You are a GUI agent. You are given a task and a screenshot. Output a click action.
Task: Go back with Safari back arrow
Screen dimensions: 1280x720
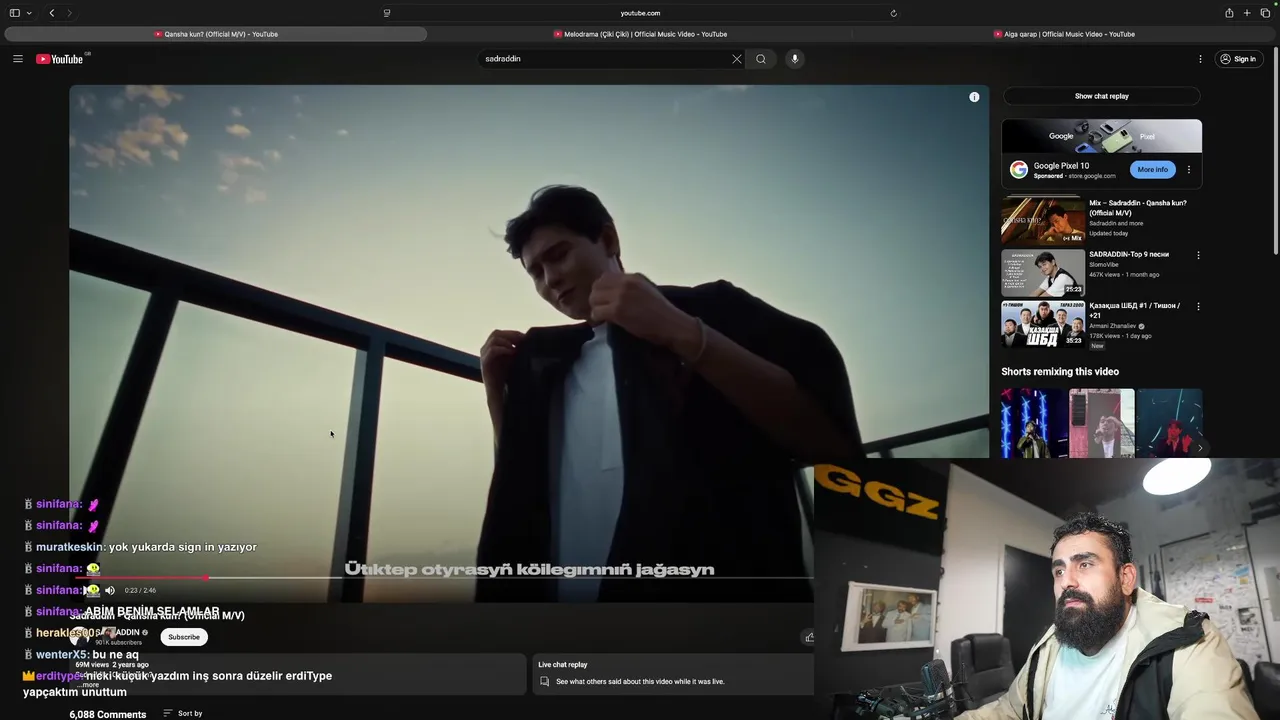pos(52,13)
